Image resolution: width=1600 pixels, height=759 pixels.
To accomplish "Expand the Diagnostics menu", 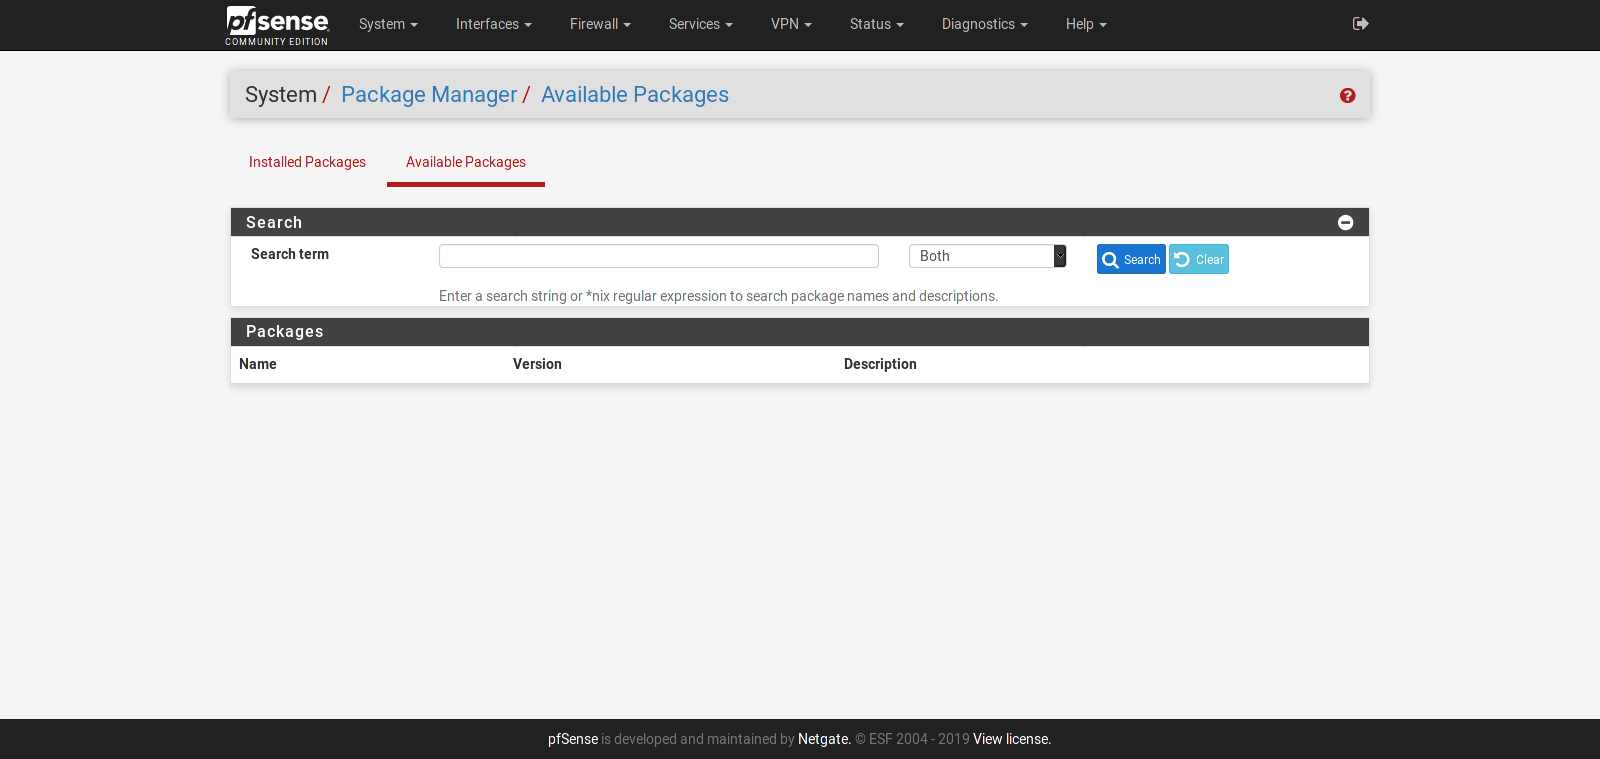I will pos(984,24).
